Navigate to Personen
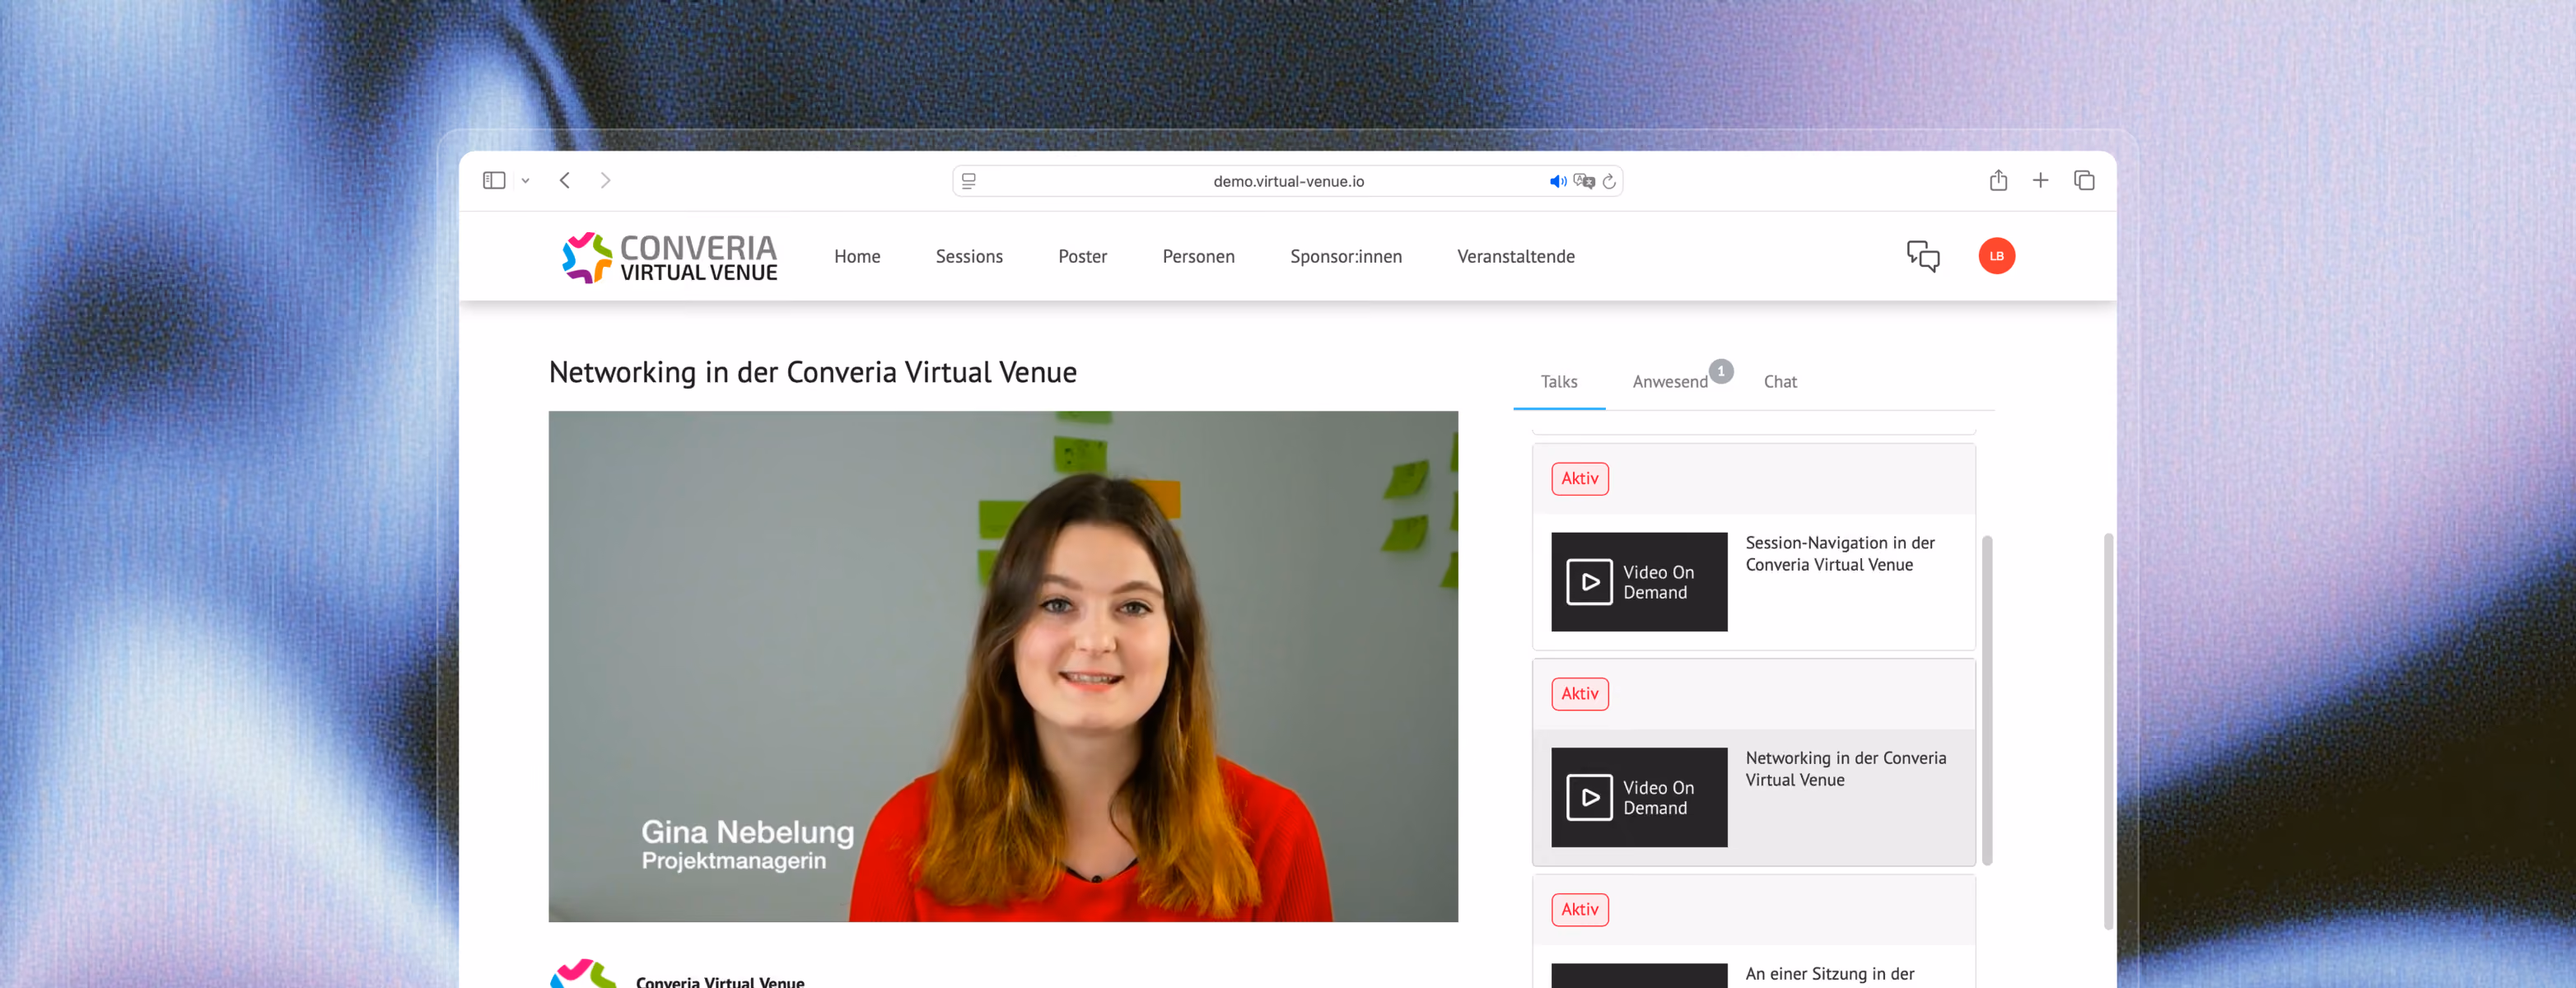Image resolution: width=2576 pixels, height=988 pixels. 1198,256
